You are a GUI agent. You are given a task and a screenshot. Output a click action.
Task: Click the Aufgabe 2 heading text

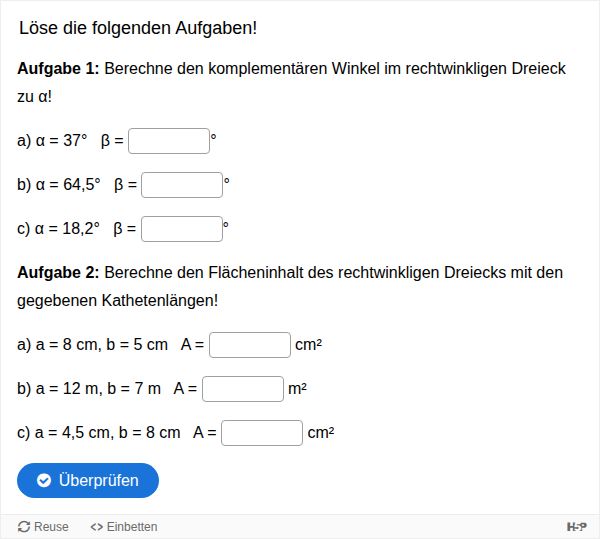(58, 272)
